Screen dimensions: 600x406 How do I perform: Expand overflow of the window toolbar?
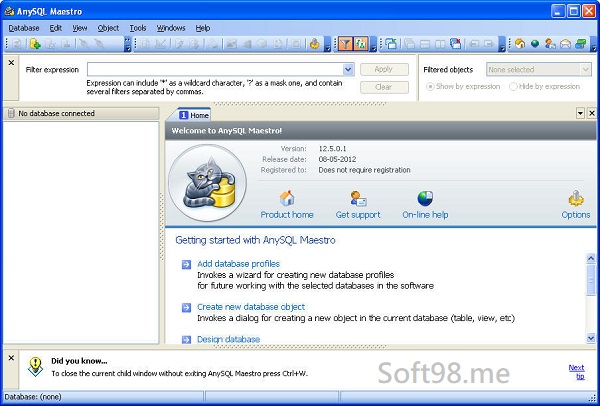coord(502,44)
